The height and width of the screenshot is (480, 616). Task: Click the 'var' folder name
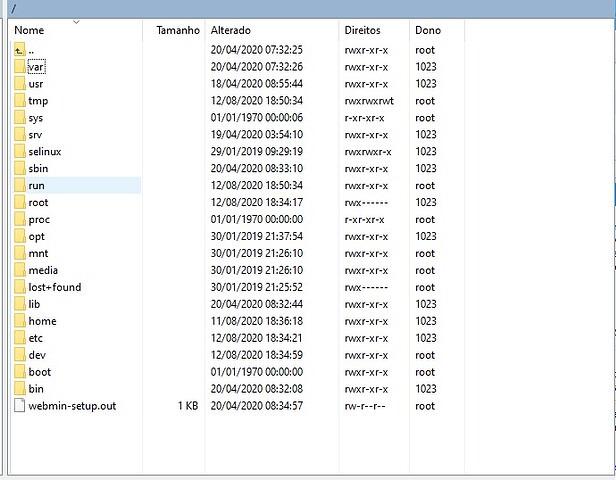(37, 67)
